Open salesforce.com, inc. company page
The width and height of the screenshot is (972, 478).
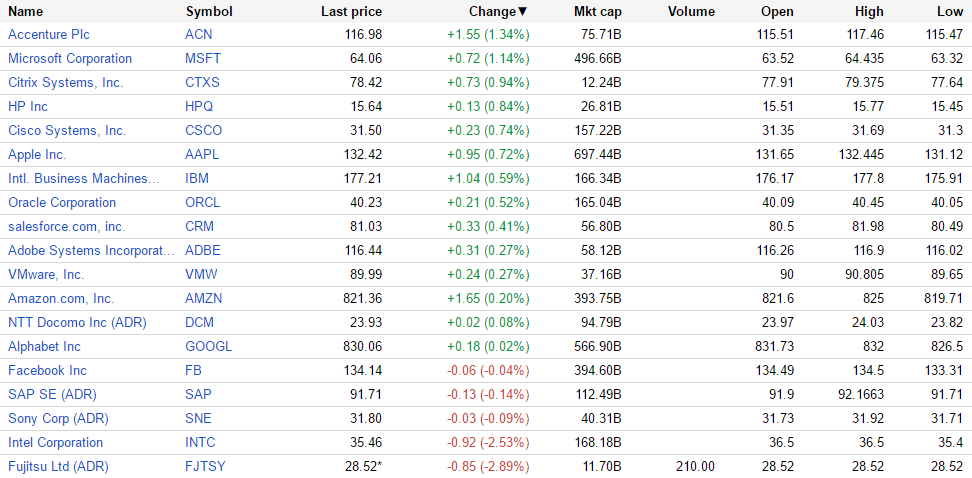point(67,226)
